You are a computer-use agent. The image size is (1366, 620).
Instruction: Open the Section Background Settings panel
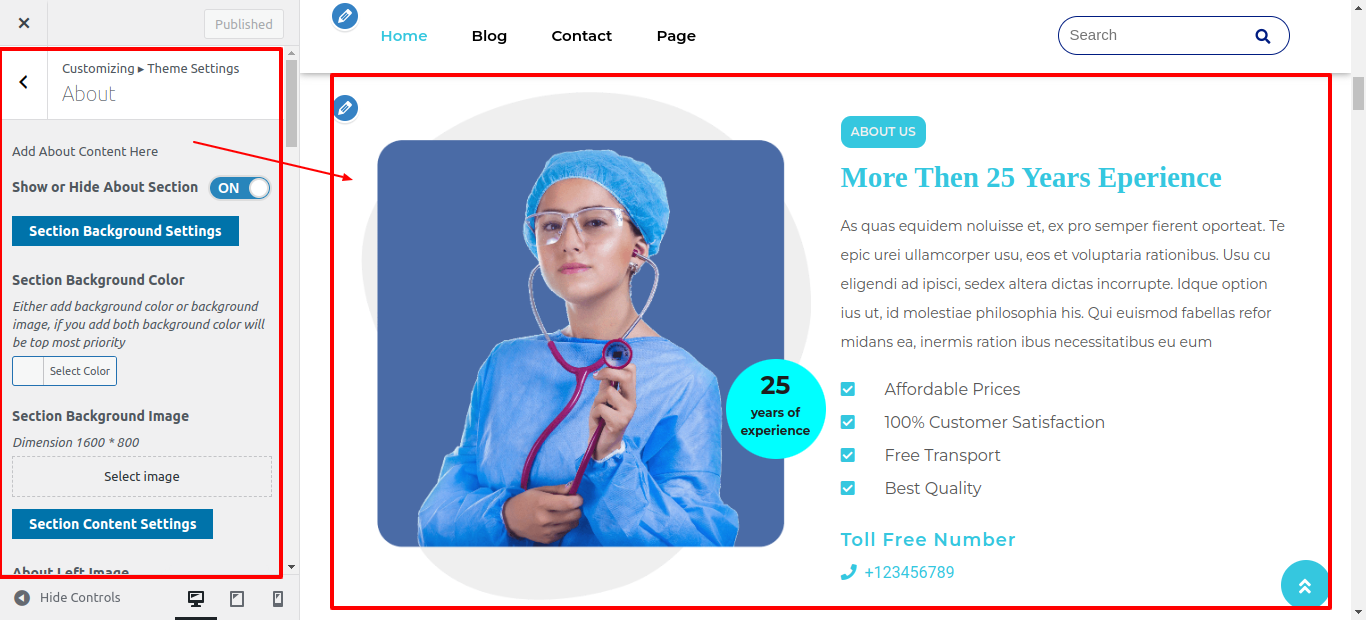125,231
